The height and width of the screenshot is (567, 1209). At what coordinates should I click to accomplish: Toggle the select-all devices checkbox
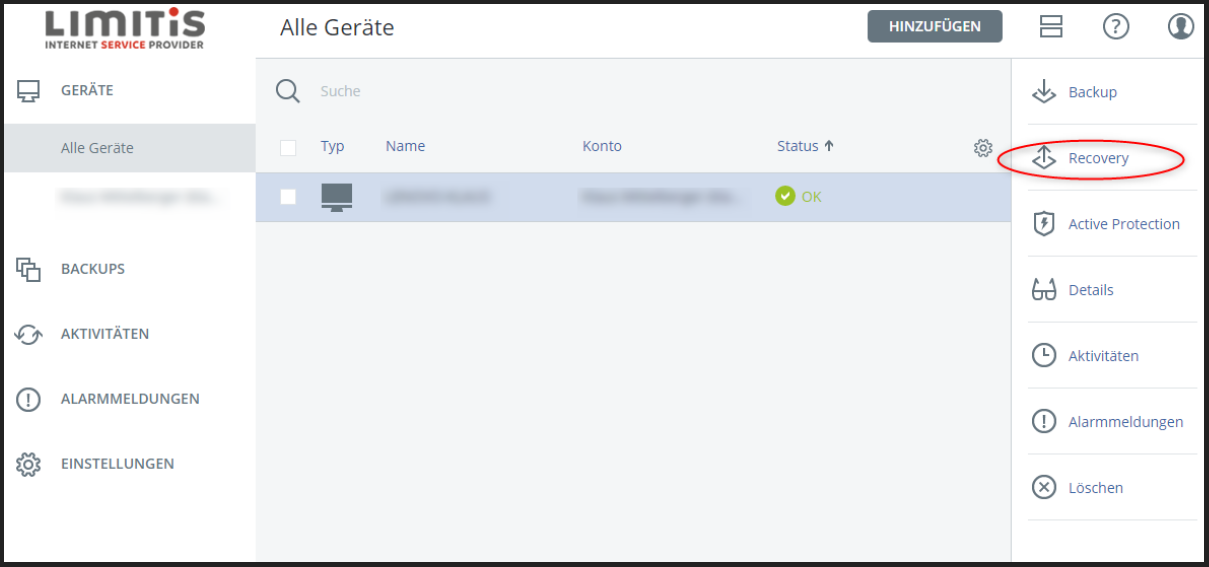(x=288, y=148)
